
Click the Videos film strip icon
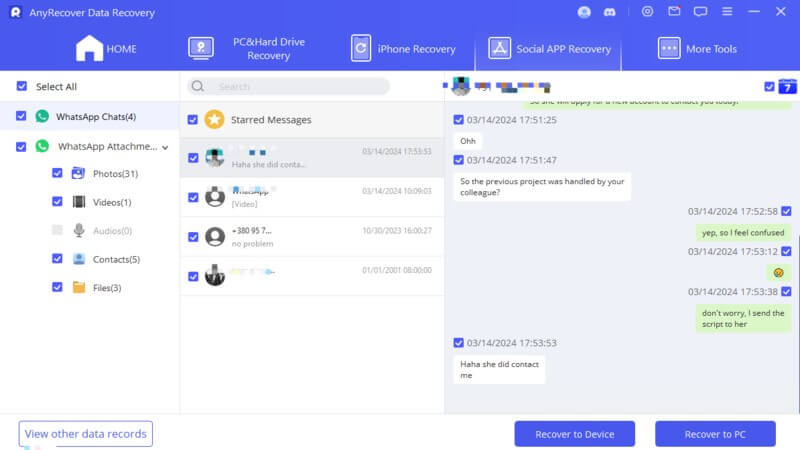(x=79, y=202)
